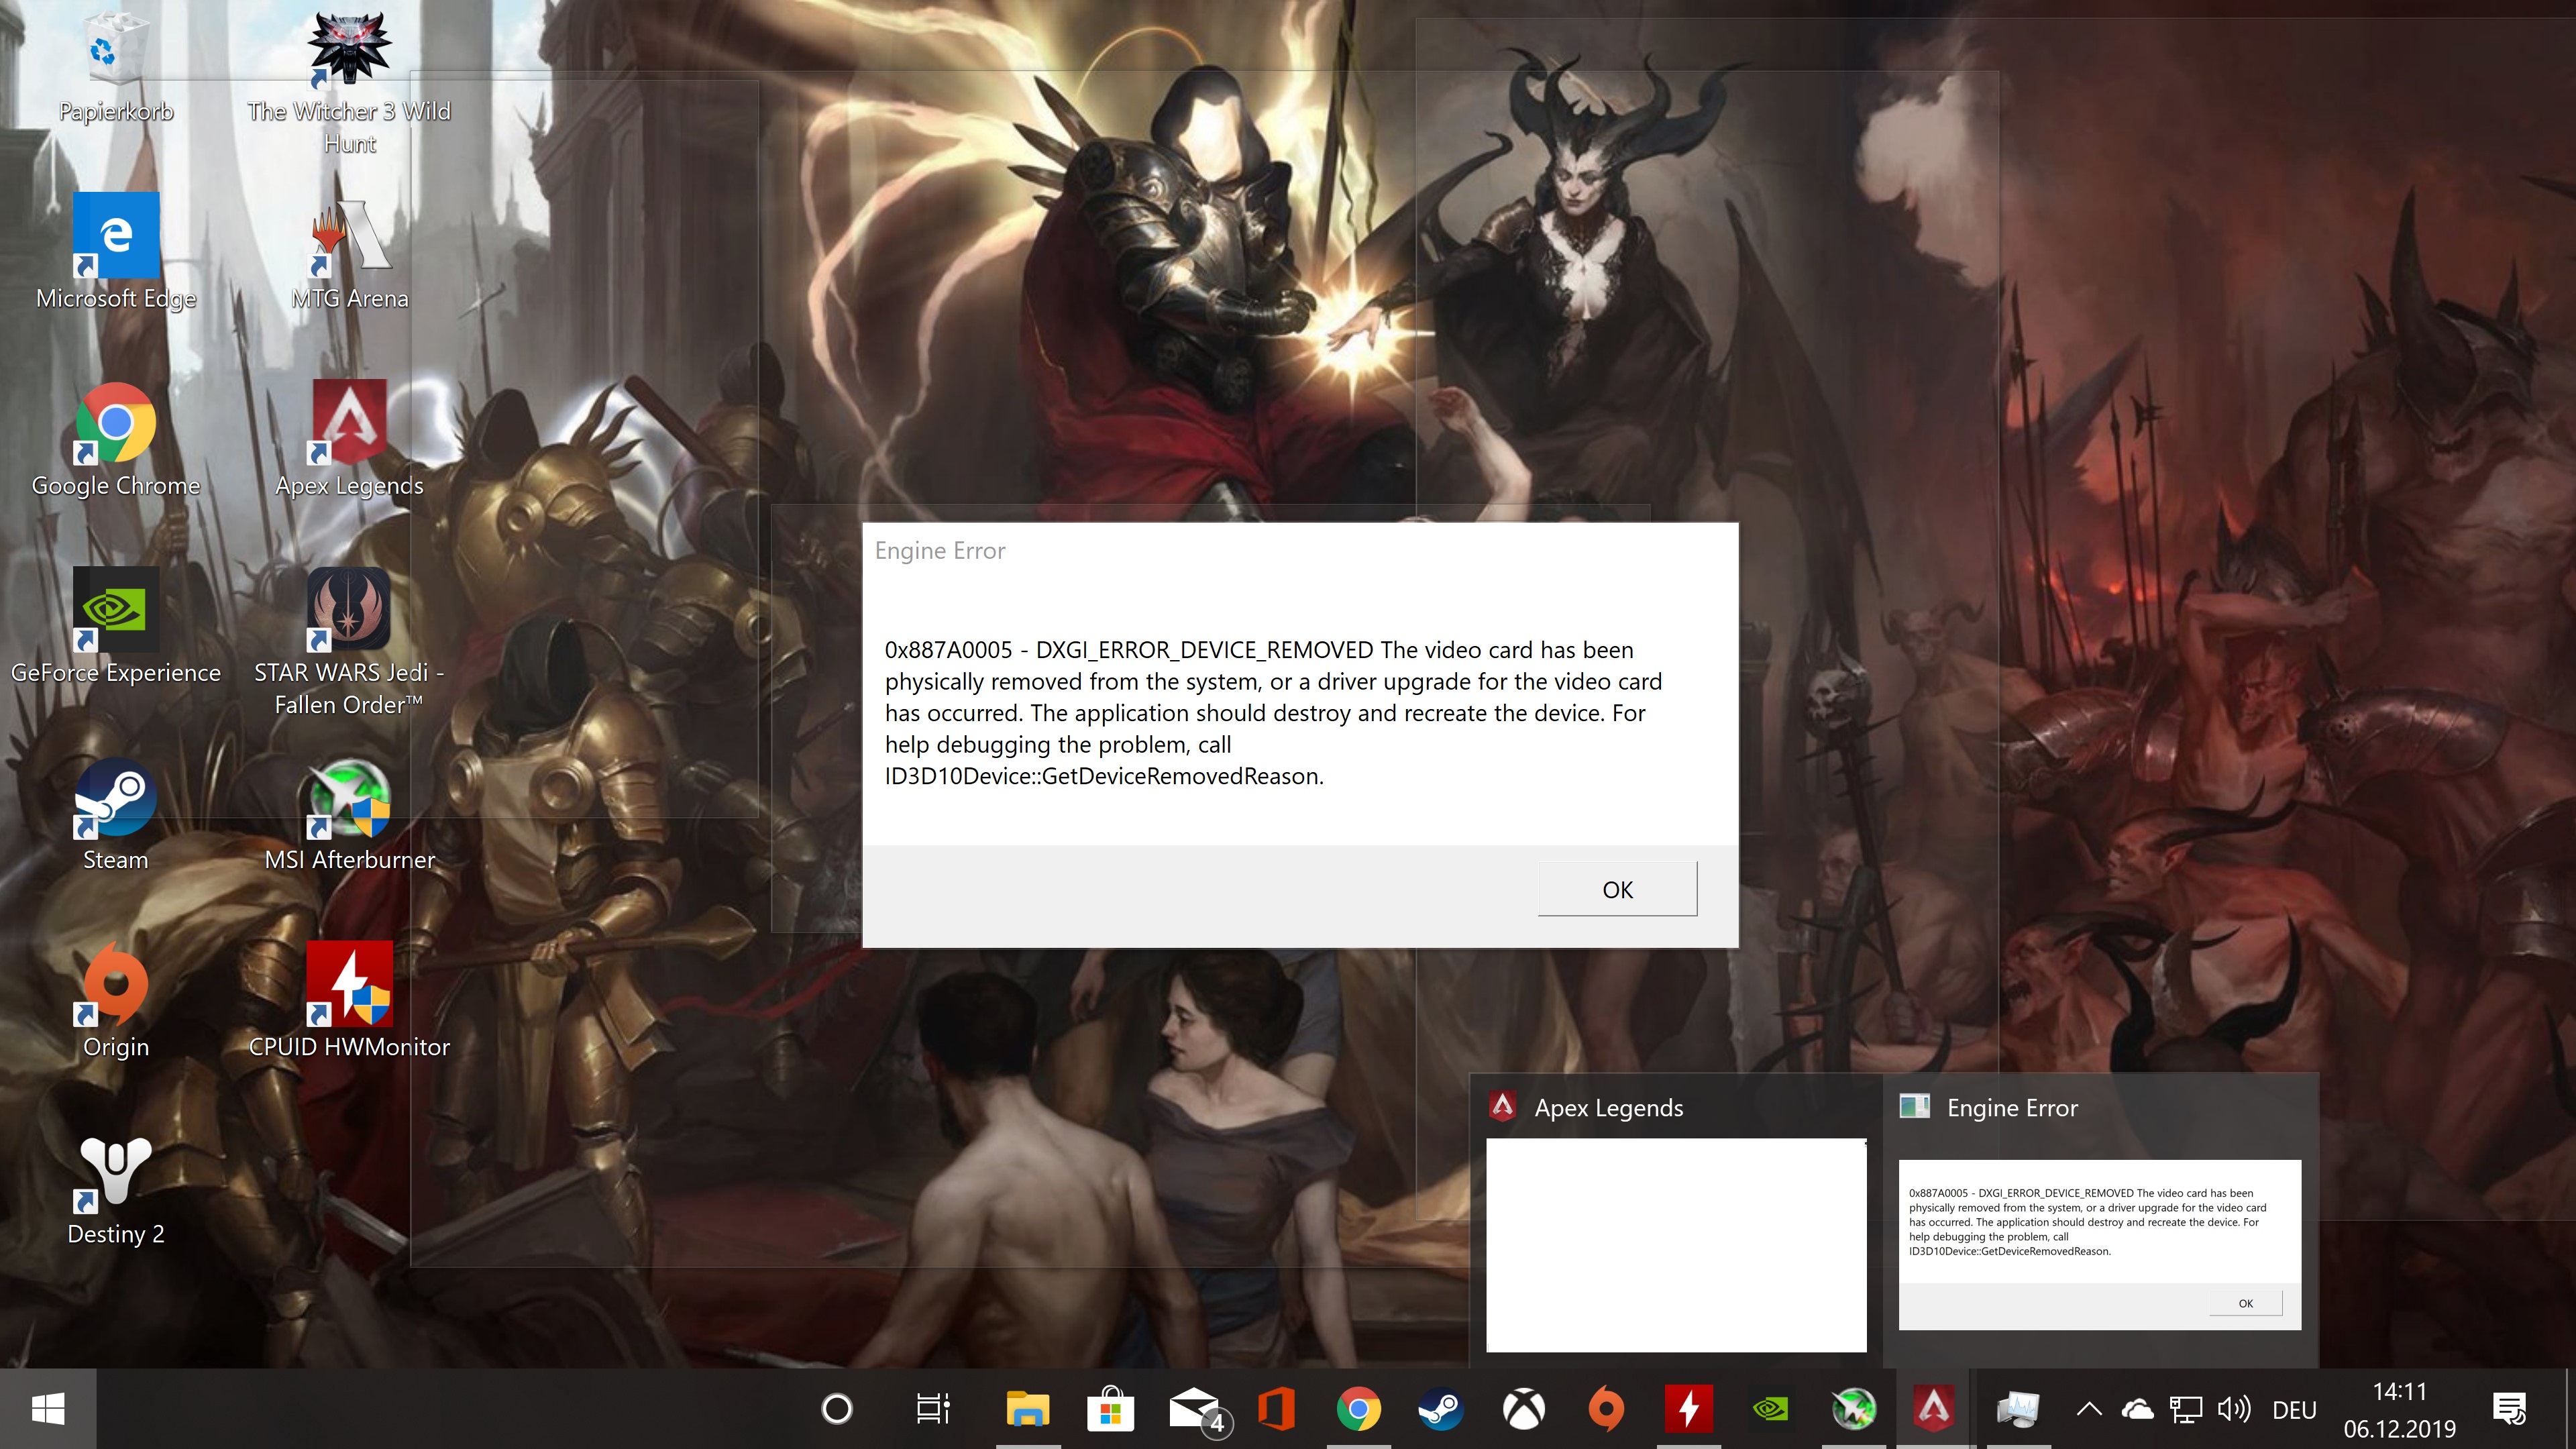Open the STAR WARS Jedi Fallen Order shortcut
Image resolution: width=2576 pixels, height=1449 pixels.
pyautogui.click(x=349, y=610)
